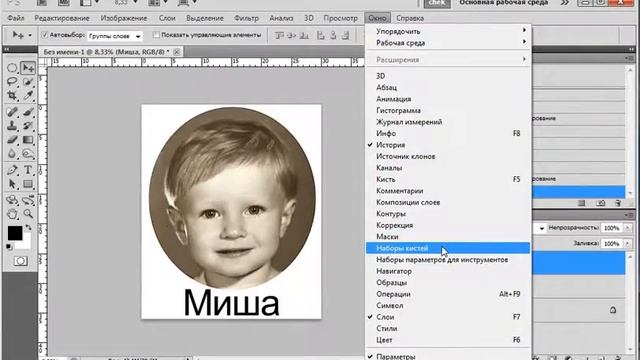Open the Редактирование menu
Screen dimensions: 640x360
click(x=62, y=18)
